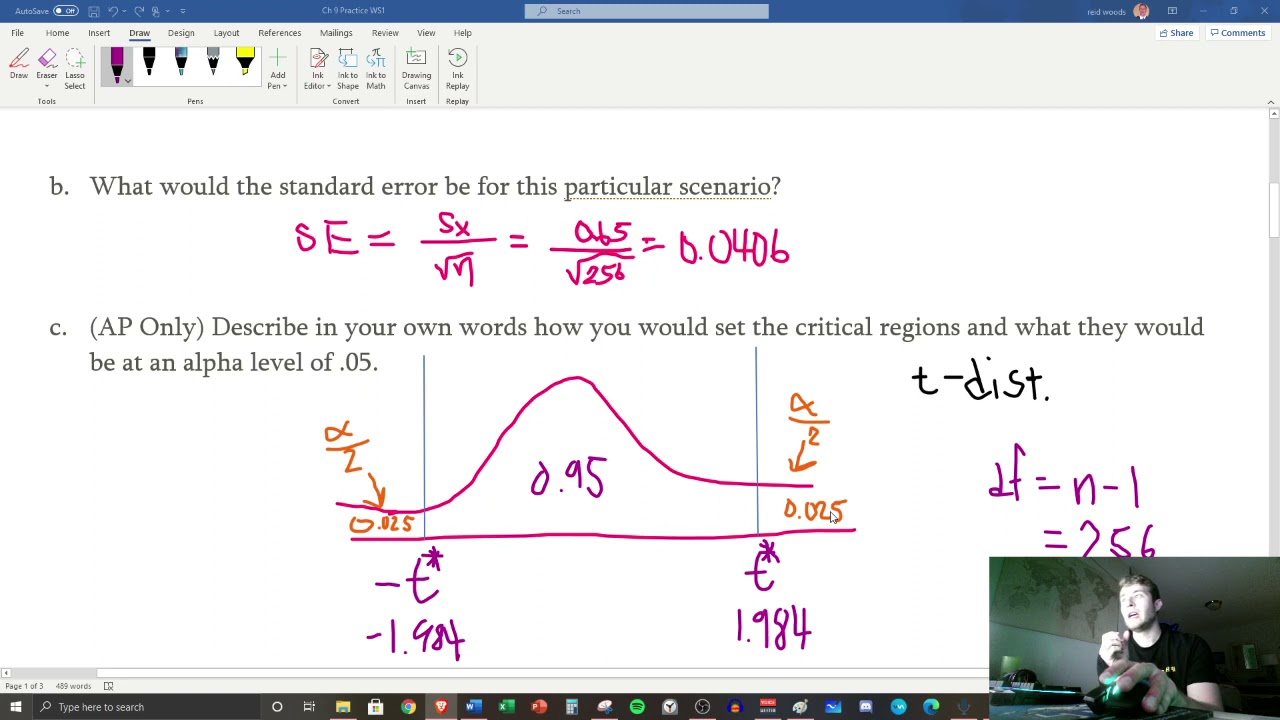1280x720 pixels.
Task: Open Calculator from the taskbar
Action: [572, 707]
